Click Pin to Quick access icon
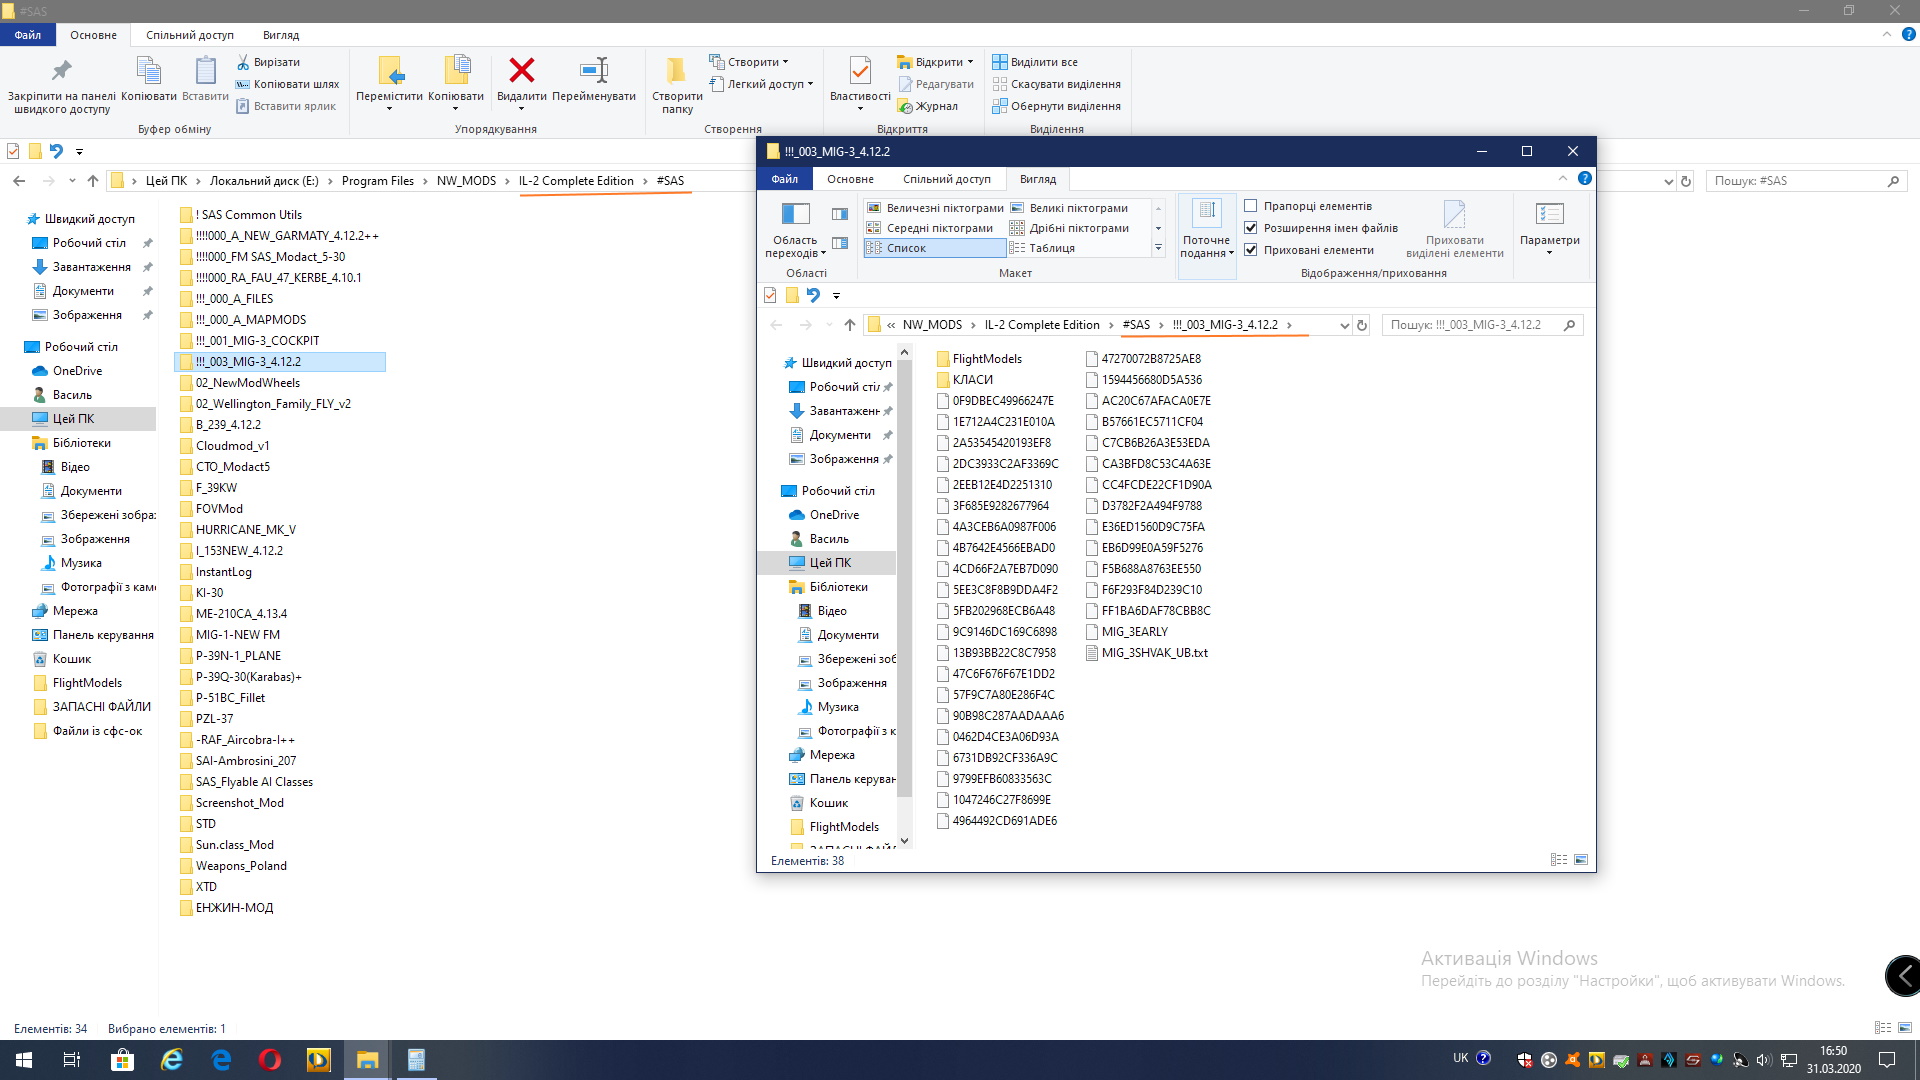This screenshot has height=1080, width=1920. pyautogui.click(x=62, y=72)
